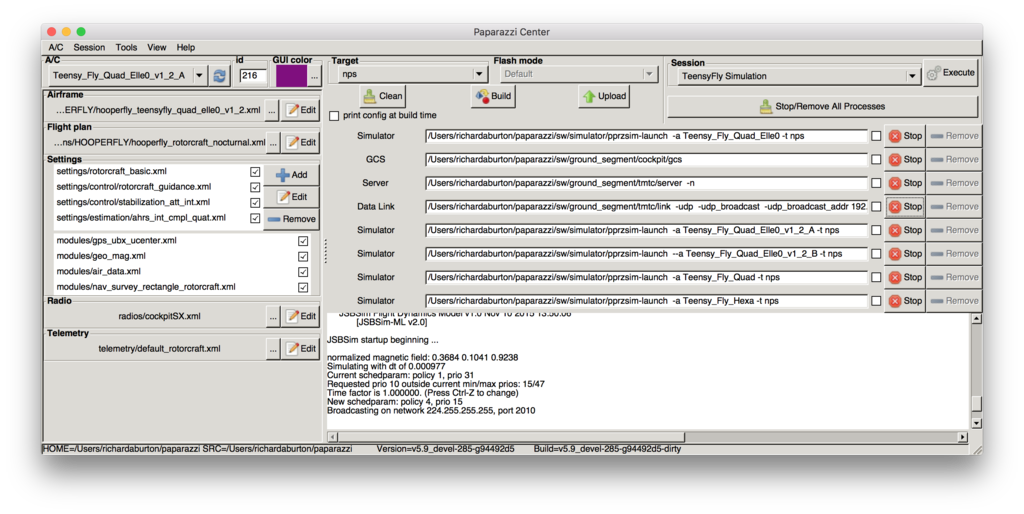Remove the Server process row

coord(954,183)
